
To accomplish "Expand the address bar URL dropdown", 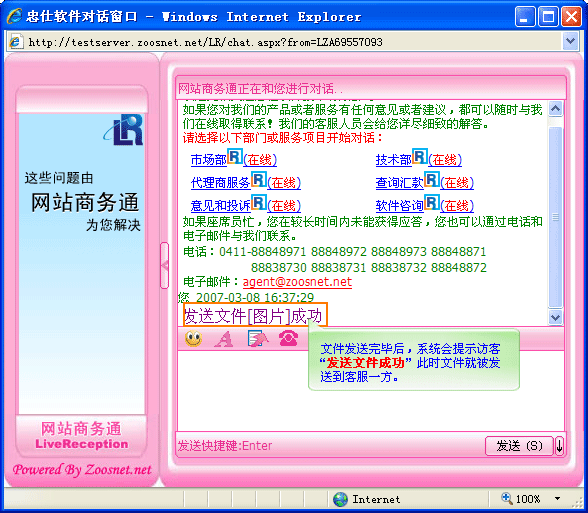I will pyautogui.click(x=570, y=41).
